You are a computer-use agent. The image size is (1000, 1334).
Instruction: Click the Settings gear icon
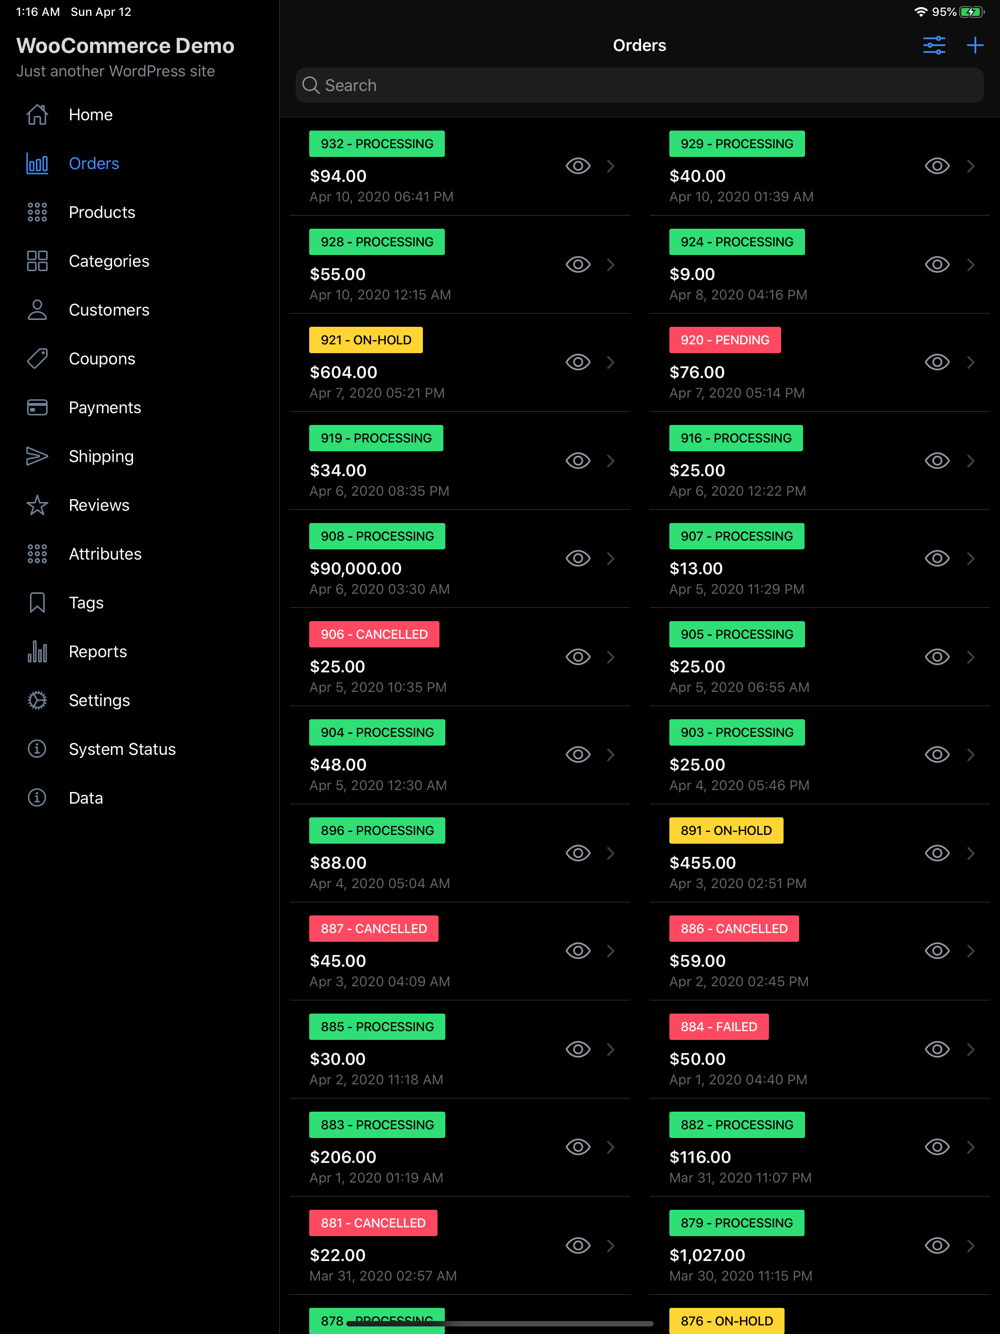pyautogui.click(x=37, y=700)
